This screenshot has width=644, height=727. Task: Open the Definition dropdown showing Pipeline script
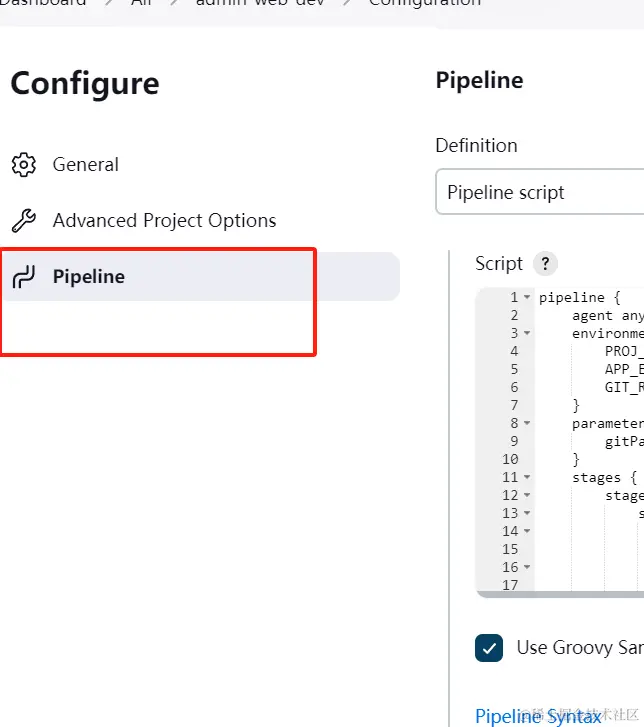tap(540, 192)
